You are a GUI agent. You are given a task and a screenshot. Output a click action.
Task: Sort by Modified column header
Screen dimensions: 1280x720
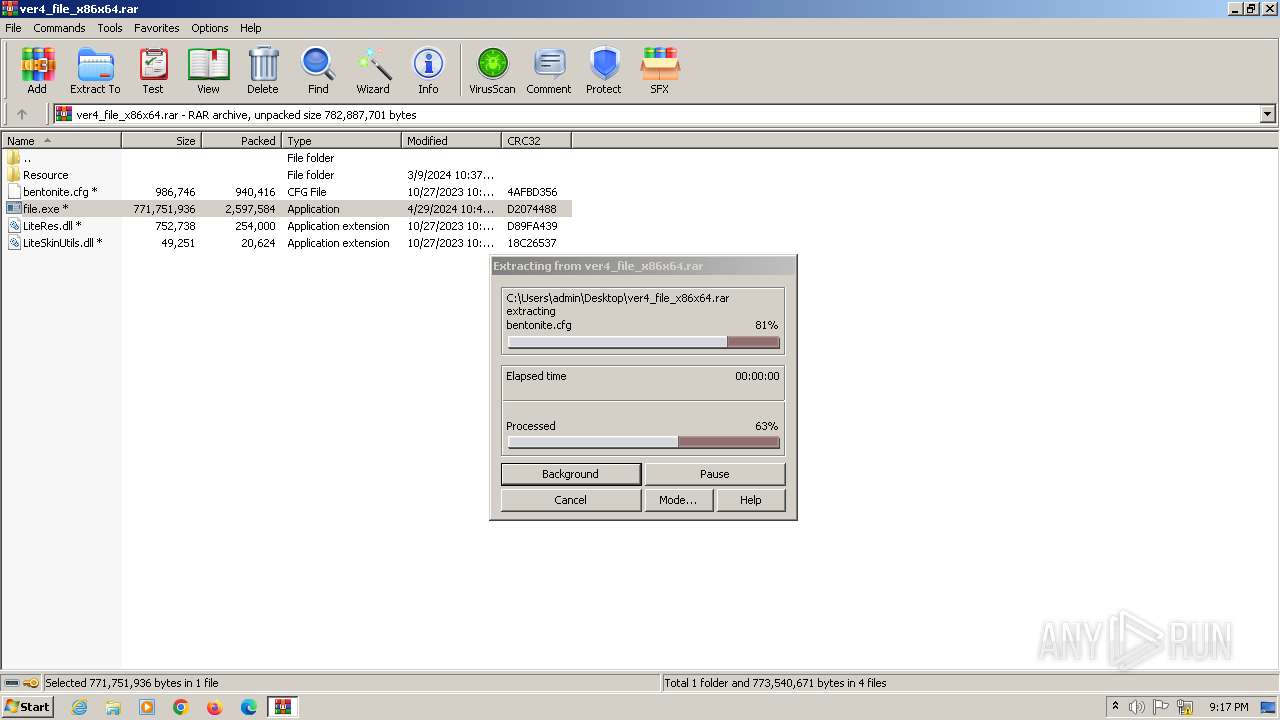[x=451, y=141]
